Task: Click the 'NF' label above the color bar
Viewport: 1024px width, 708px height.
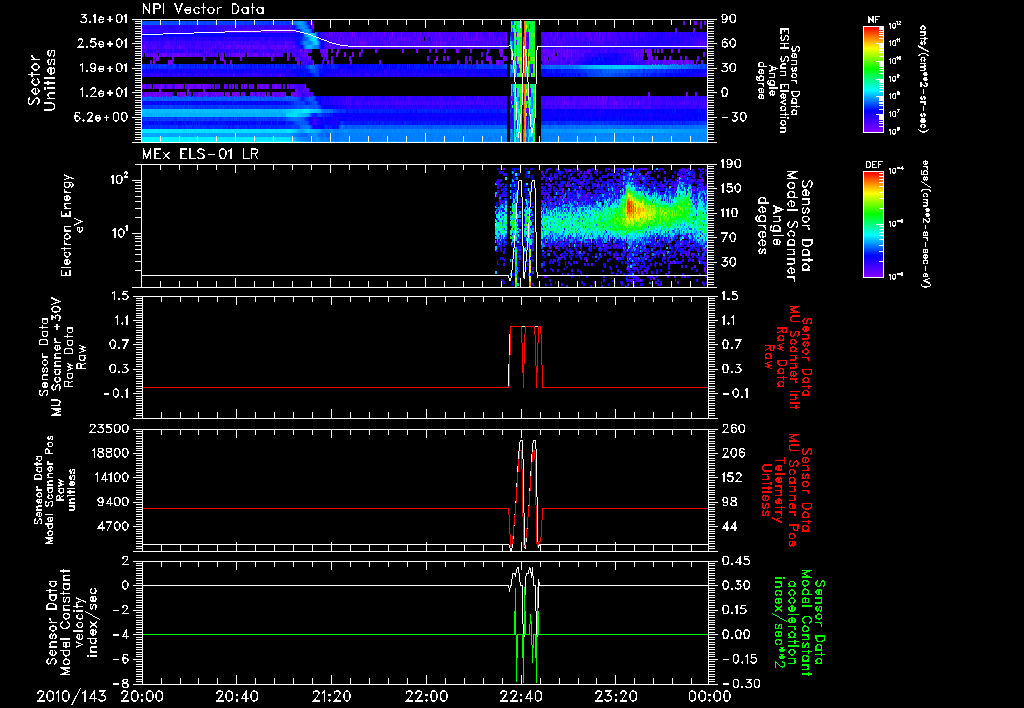Action: [874, 20]
